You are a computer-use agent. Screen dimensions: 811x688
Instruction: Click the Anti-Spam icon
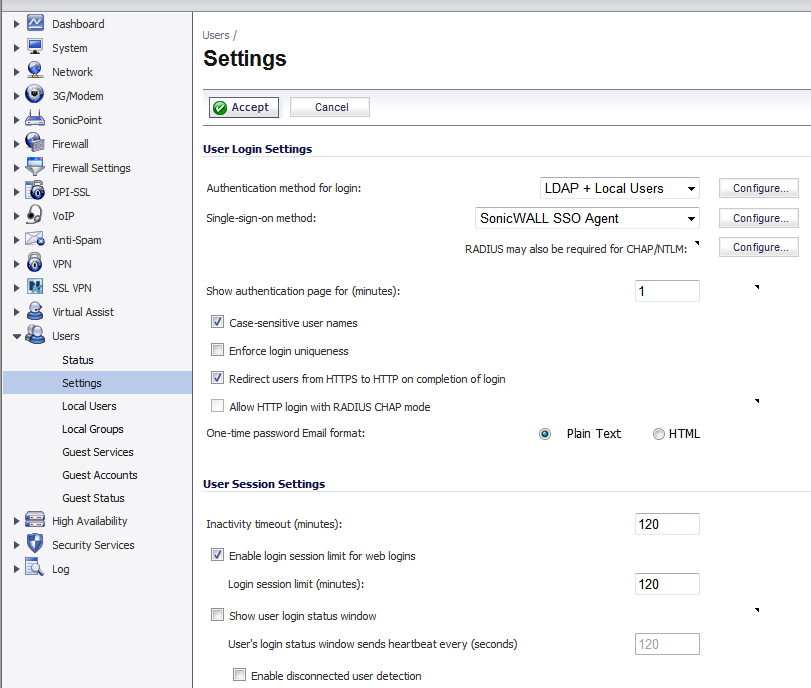[x=31, y=239]
